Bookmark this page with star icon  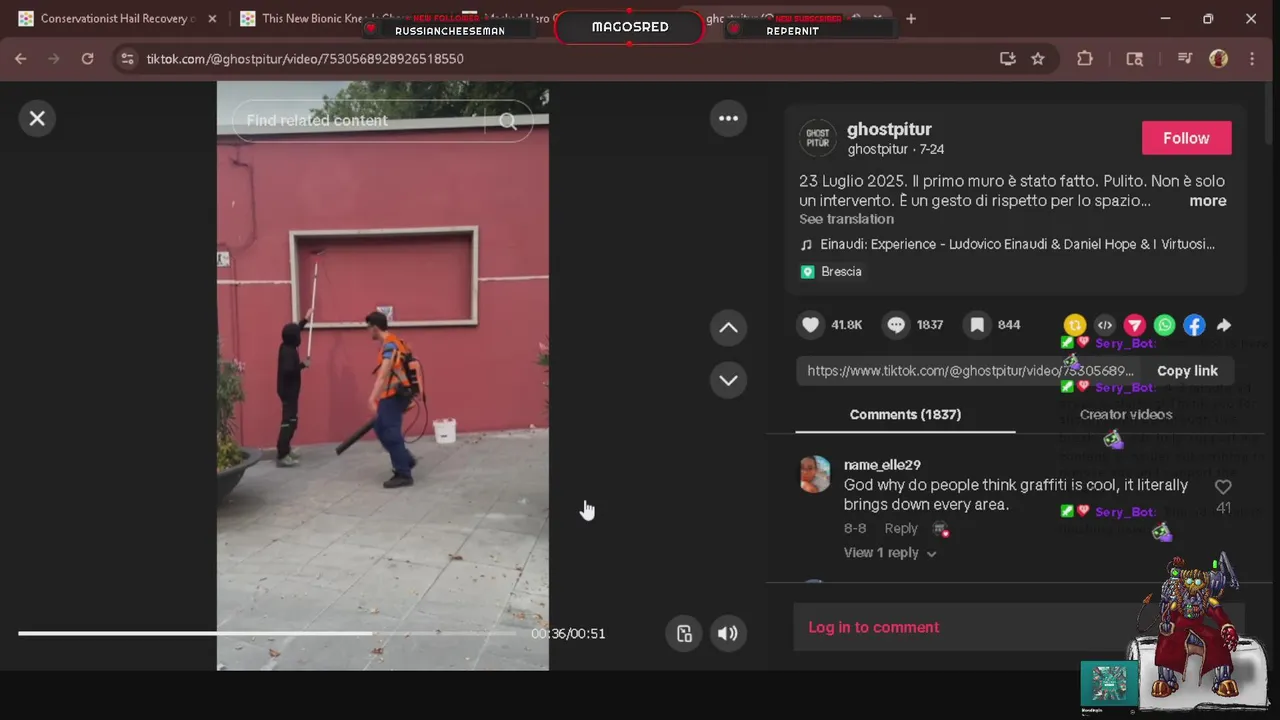click(1038, 59)
